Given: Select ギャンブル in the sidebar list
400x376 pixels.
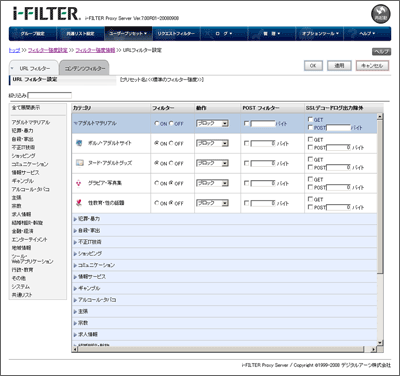Looking at the screenshot, I should 23,181.
